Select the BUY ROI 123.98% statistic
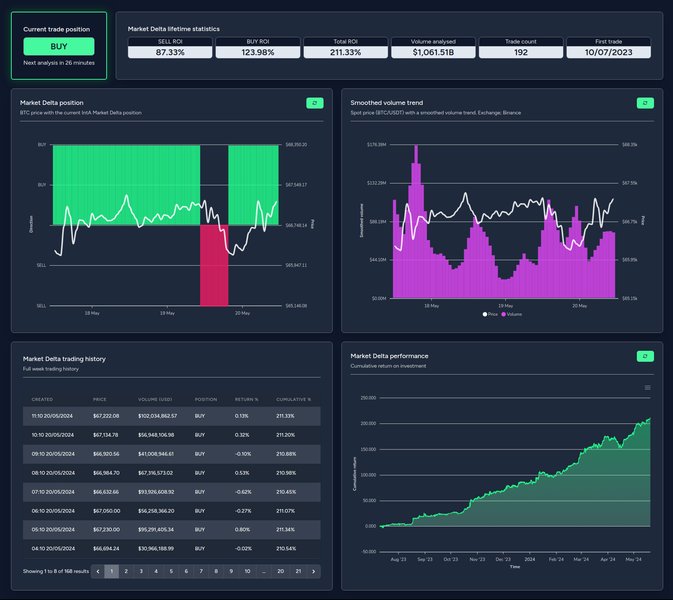673x600 pixels. coord(258,48)
